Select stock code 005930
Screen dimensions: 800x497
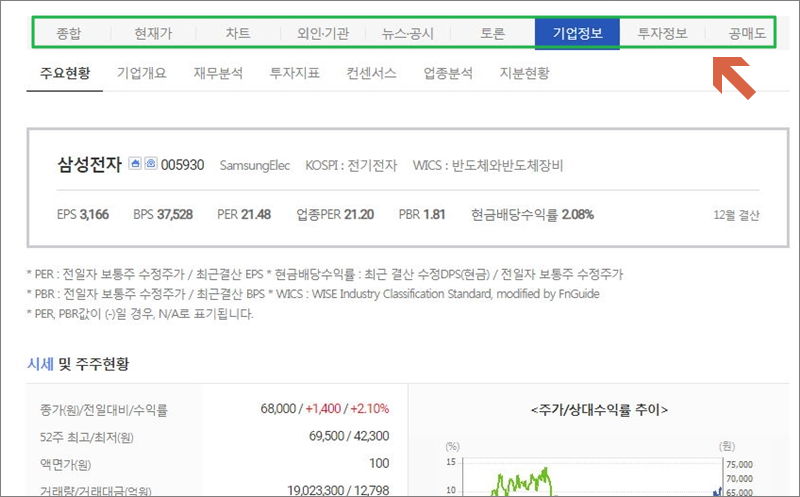pyautogui.click(x=183, y=165)
